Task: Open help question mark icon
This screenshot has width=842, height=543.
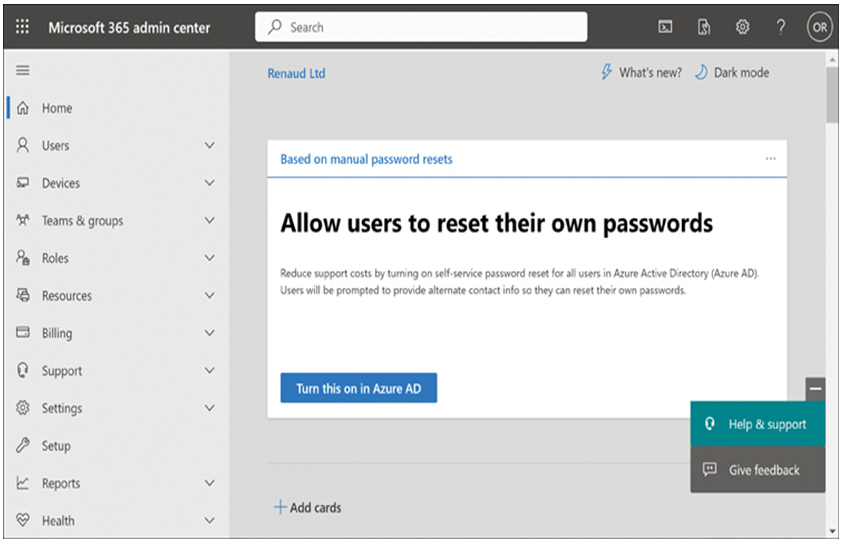Action: [781, 27]
